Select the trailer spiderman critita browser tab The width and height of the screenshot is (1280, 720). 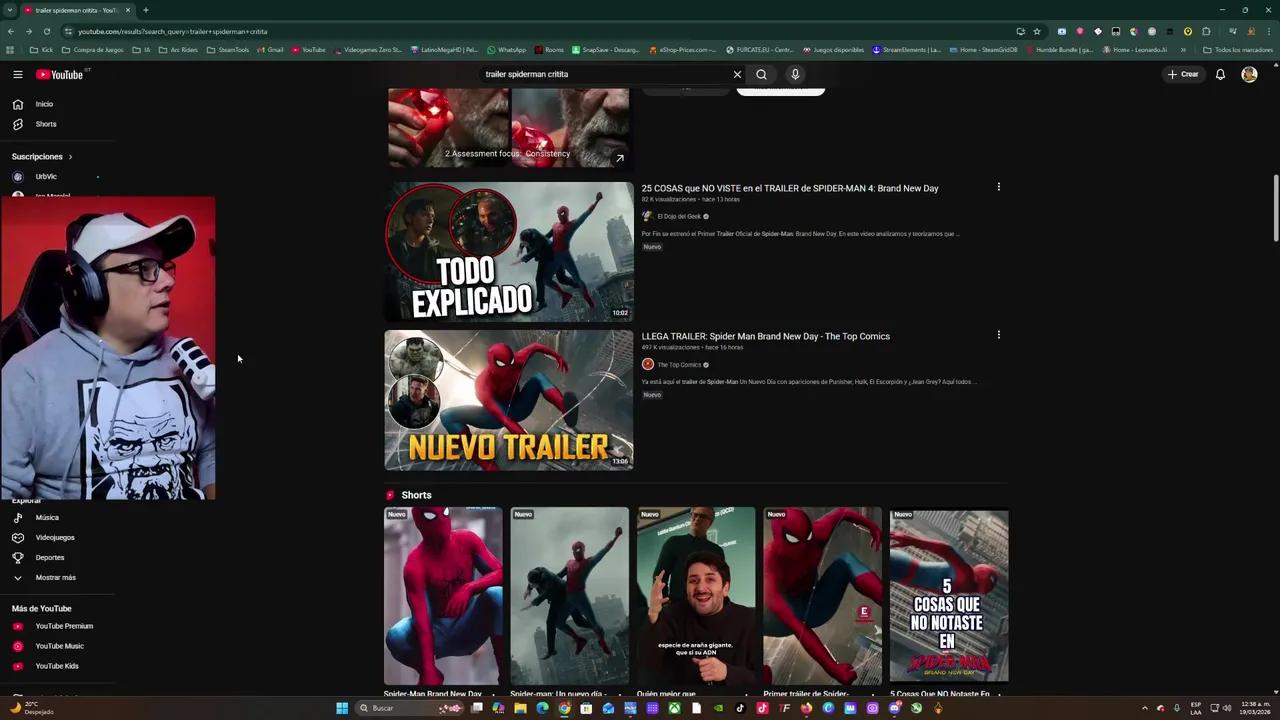coord(70,10)
